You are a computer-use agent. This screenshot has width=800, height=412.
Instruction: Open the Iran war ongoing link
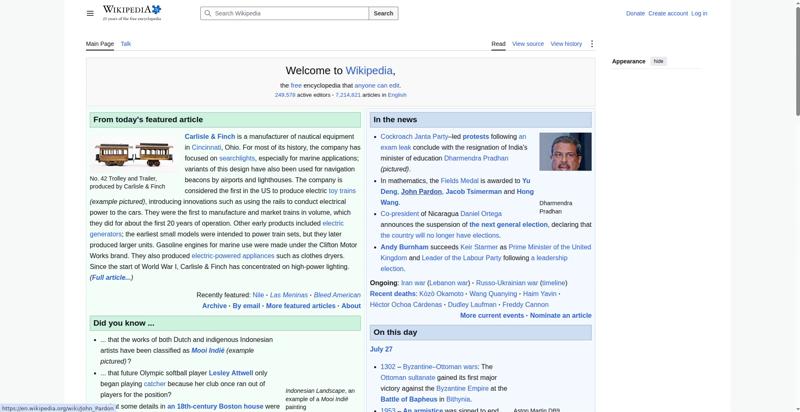click(413, 283)
